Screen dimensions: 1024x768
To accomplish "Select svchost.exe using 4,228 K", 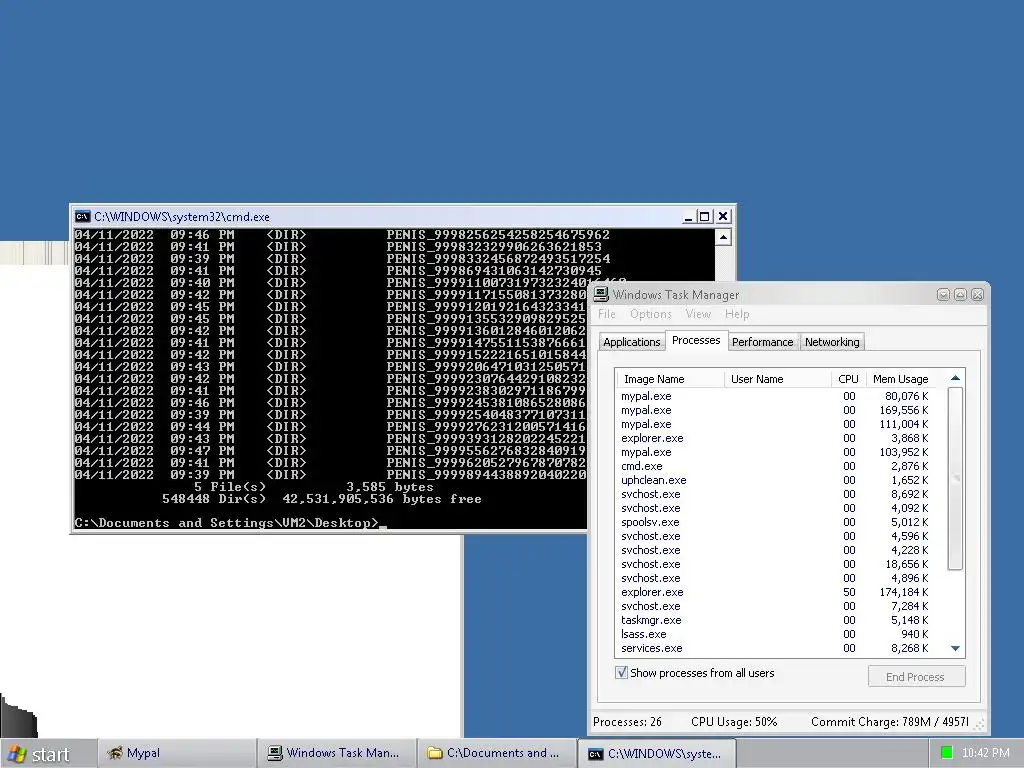I will (x=776, y=551).
